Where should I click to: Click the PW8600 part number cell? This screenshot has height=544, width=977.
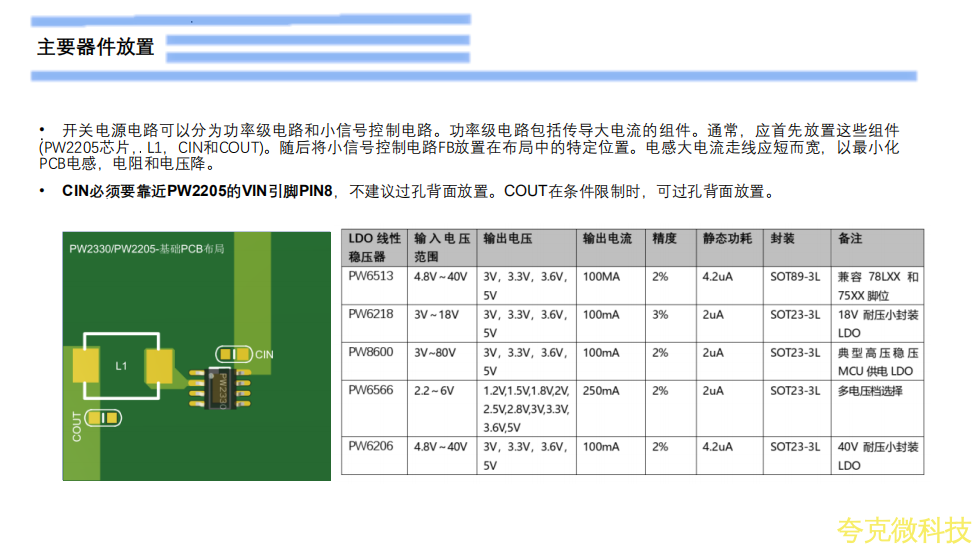[x=371, y=353]
